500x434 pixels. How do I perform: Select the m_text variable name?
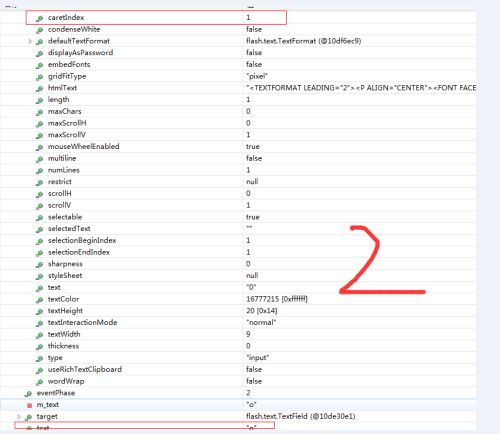[48, 405]
